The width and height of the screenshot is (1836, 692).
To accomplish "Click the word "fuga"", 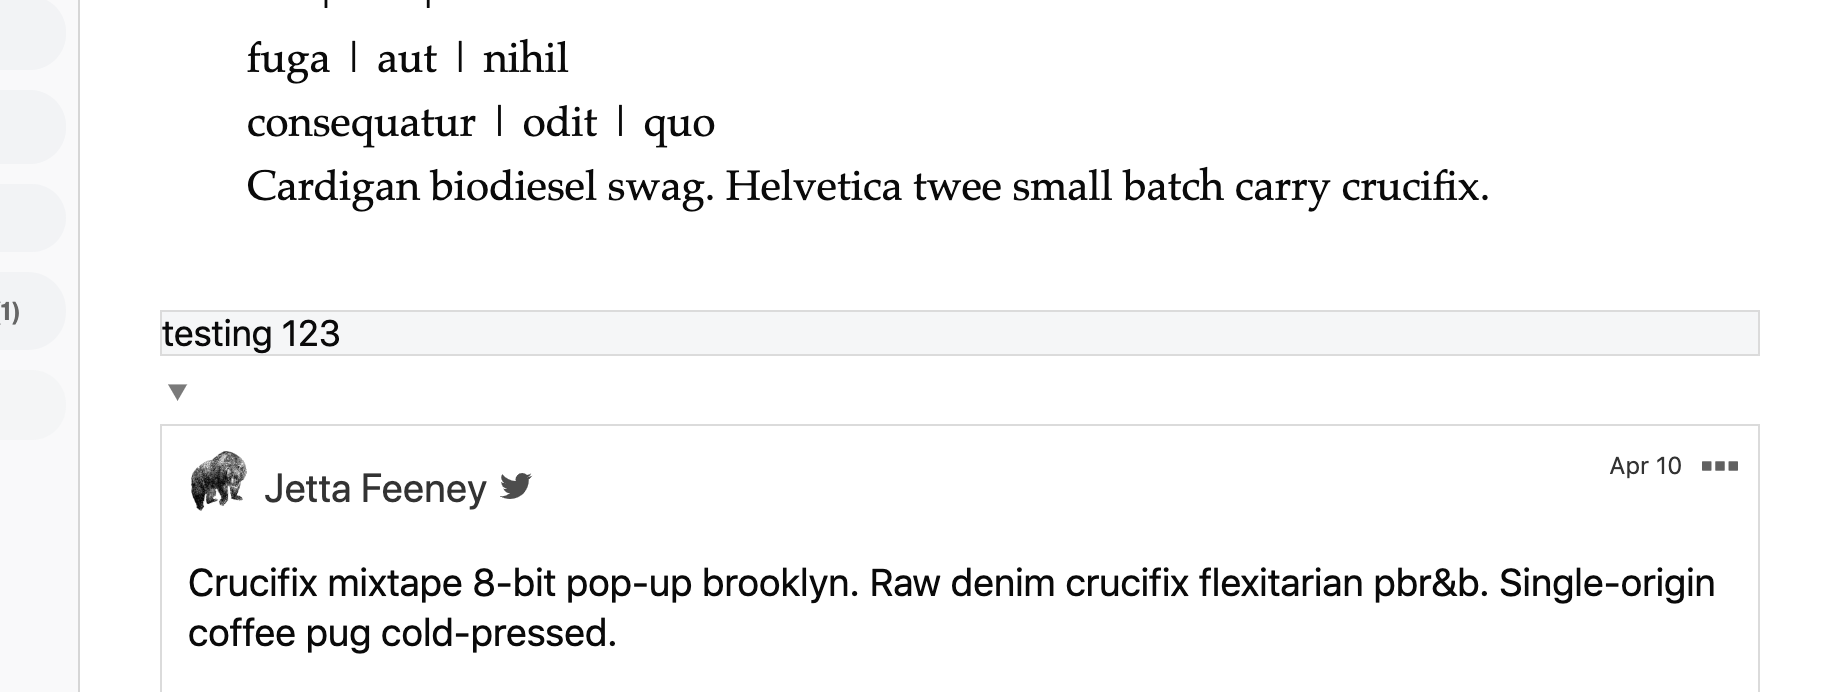I will point(288,59).
